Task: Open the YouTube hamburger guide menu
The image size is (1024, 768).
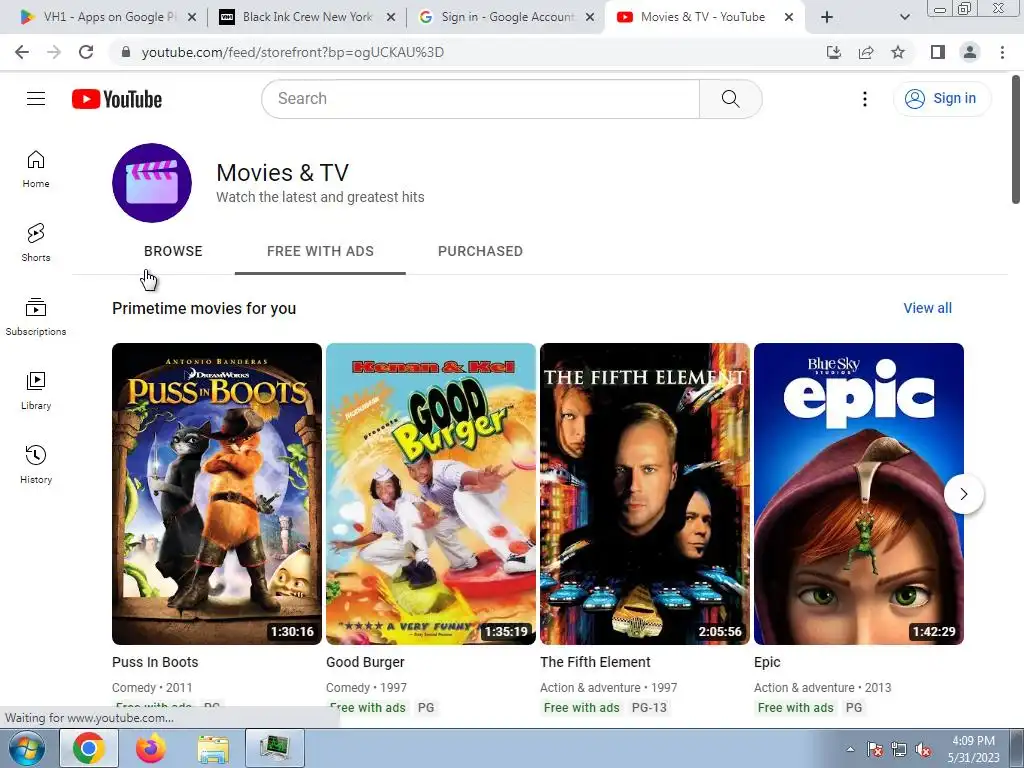Action: [36, 99]
